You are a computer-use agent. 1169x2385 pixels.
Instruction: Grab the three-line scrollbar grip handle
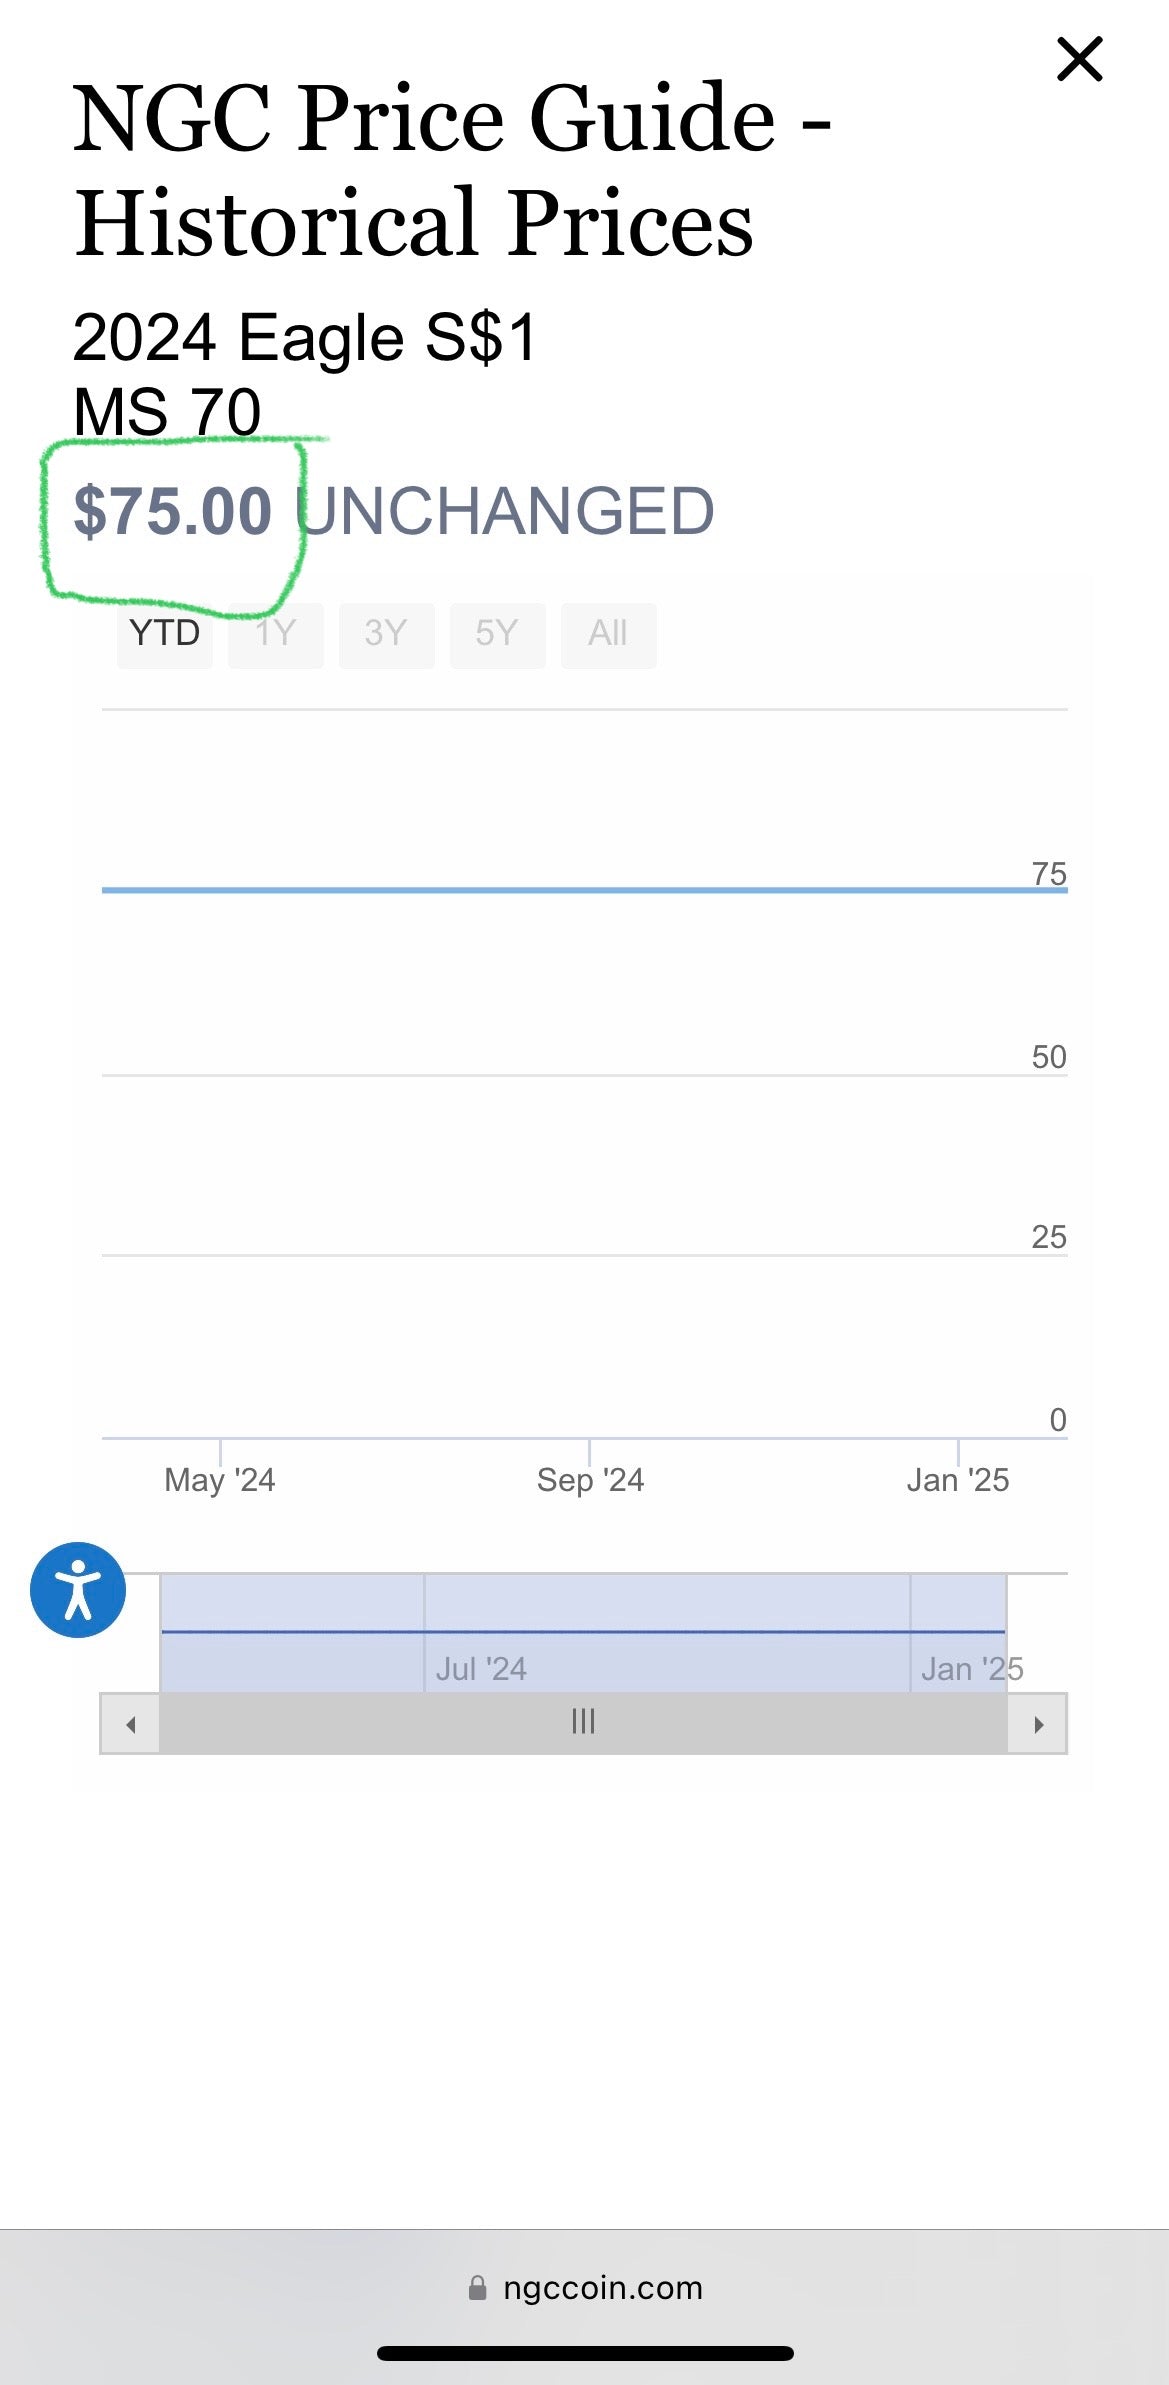583,1722
